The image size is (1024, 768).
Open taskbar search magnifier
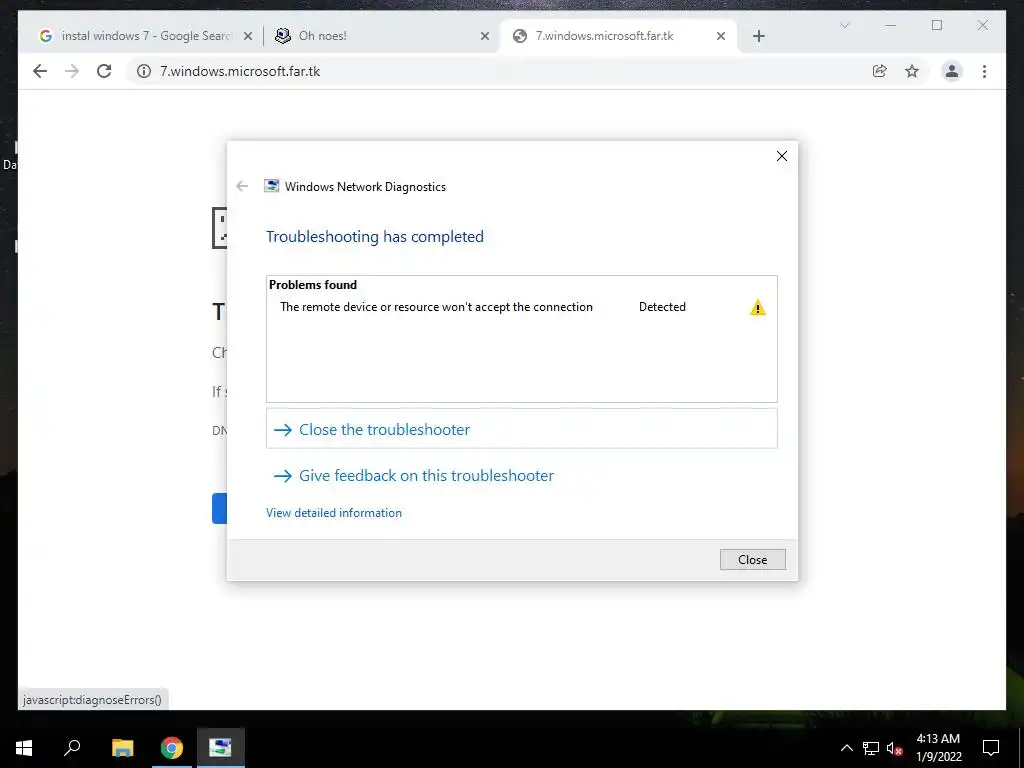[x=72, y=748]
